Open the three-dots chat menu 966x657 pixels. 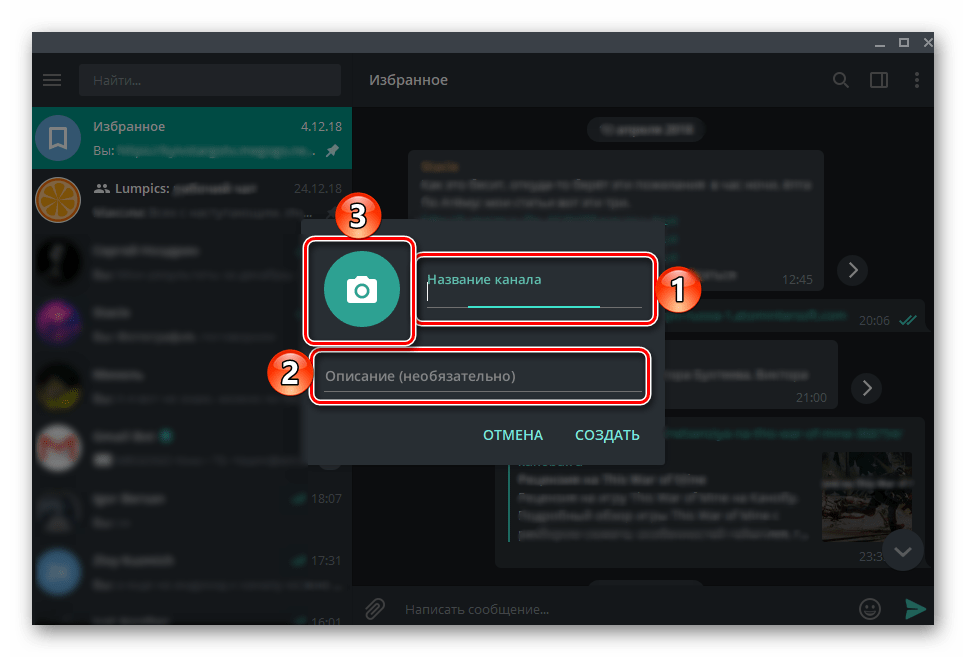pos(917,80)
